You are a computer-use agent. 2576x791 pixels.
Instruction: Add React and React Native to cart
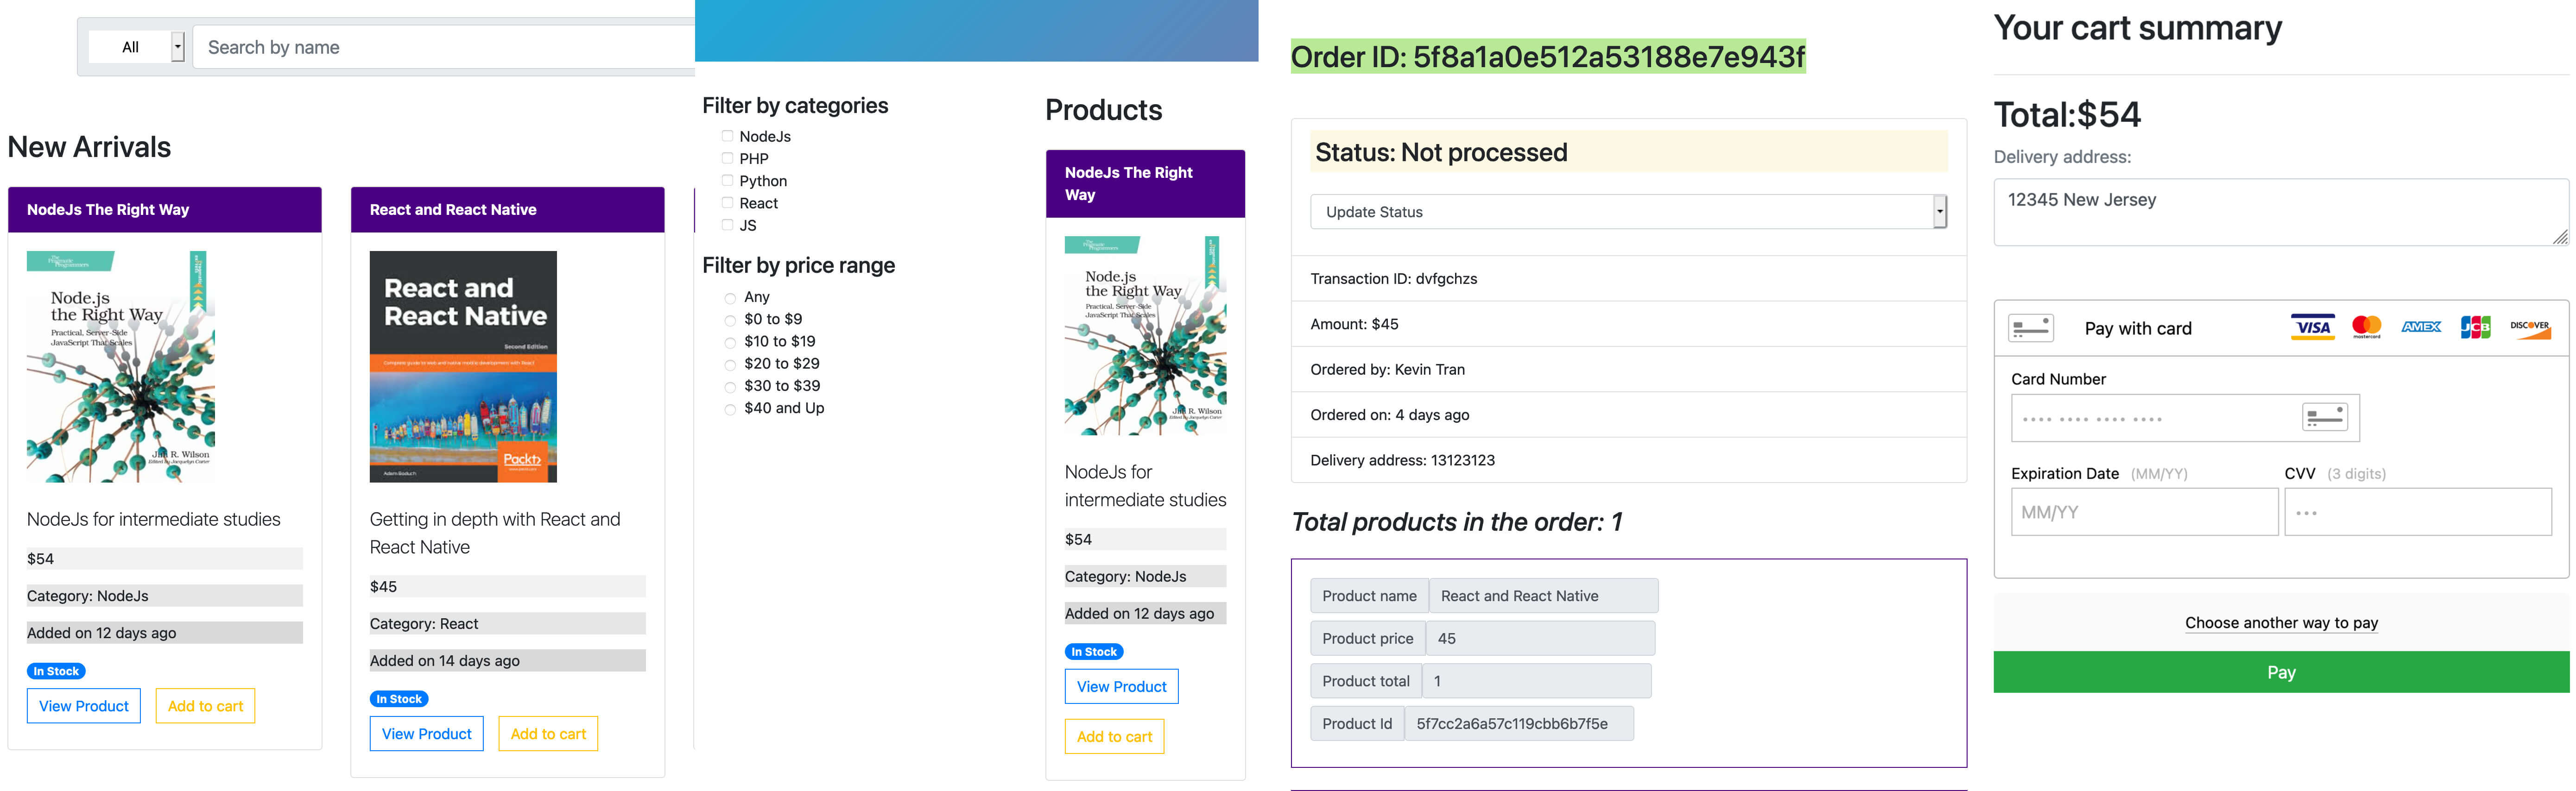[548, 734]
